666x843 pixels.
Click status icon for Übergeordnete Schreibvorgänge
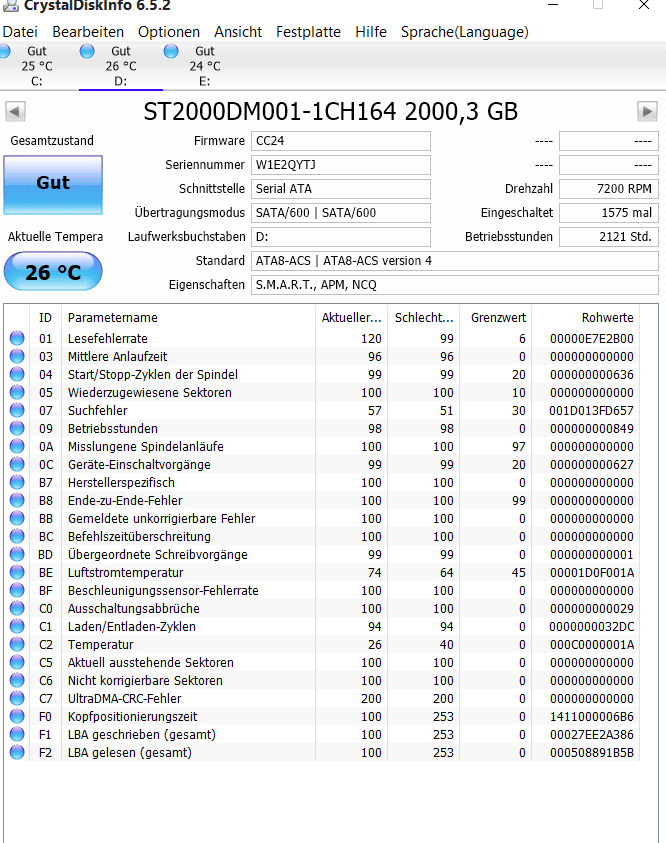pos(17,554)
